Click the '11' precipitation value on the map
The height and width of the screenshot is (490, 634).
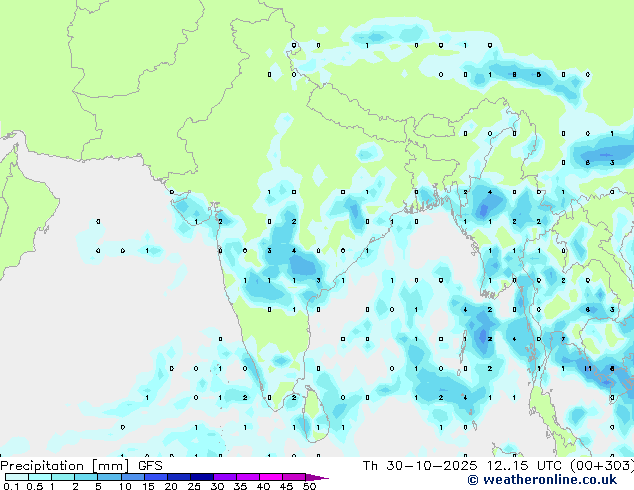click(588, 368)
